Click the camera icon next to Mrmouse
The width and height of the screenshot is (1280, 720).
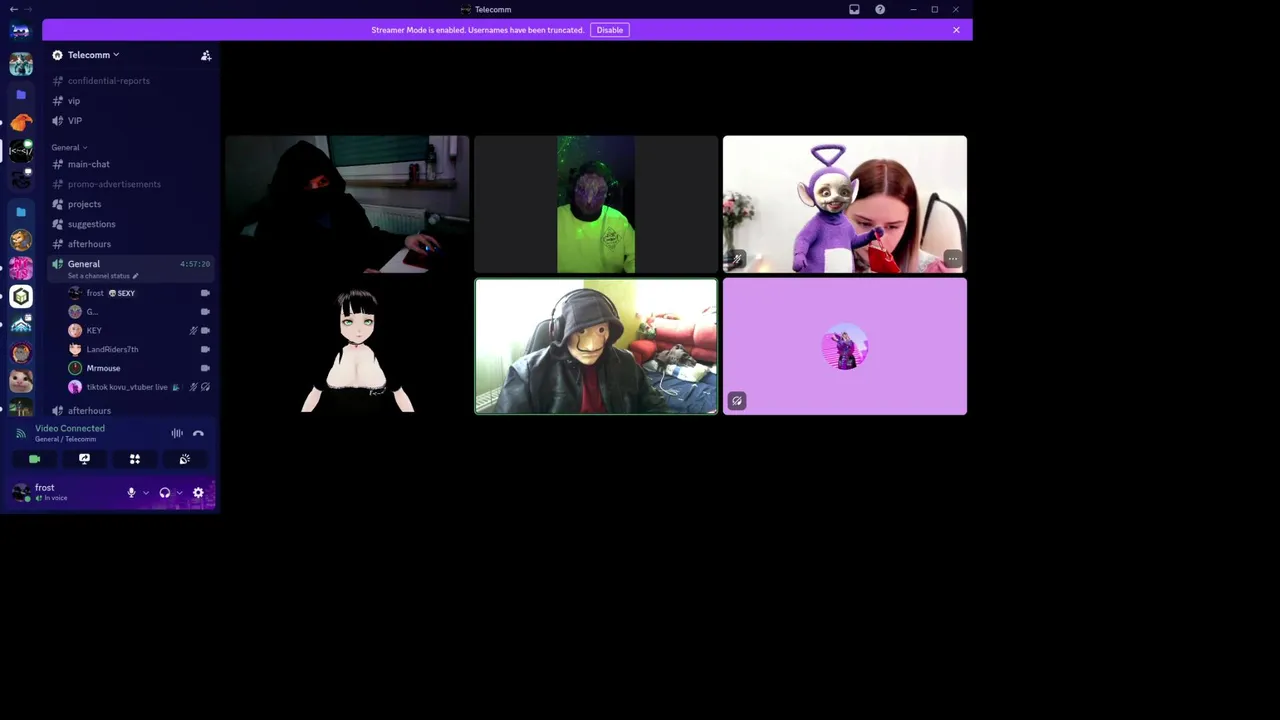coord(205,368)
